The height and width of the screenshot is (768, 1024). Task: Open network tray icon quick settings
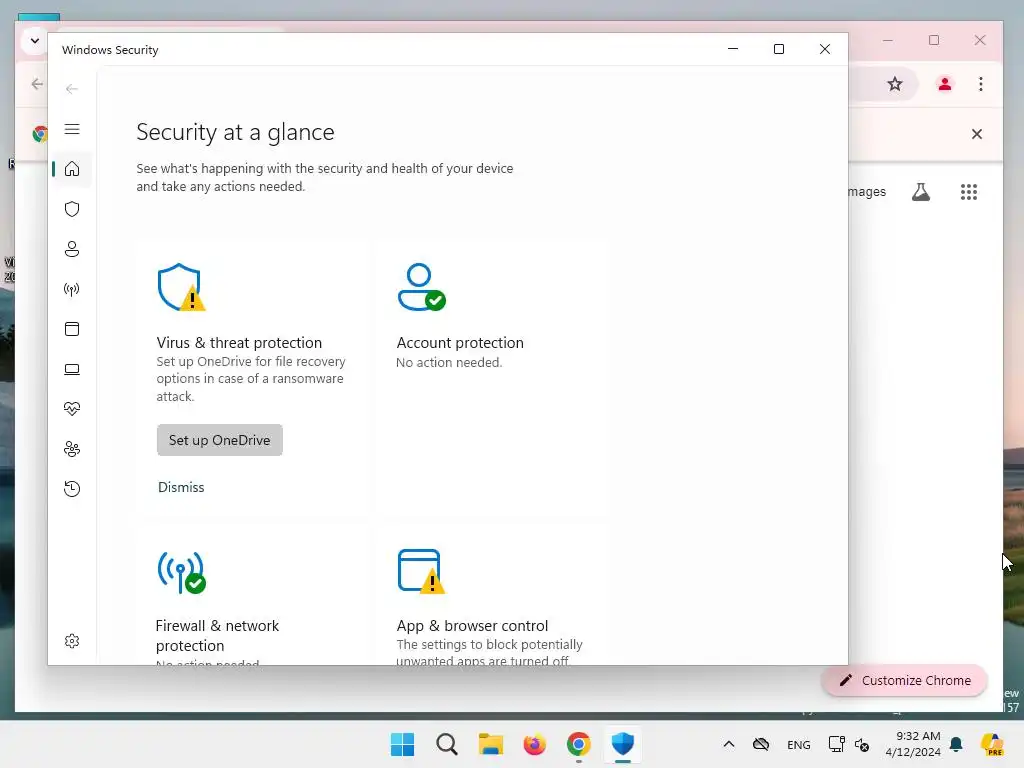(x=836, y=744)
